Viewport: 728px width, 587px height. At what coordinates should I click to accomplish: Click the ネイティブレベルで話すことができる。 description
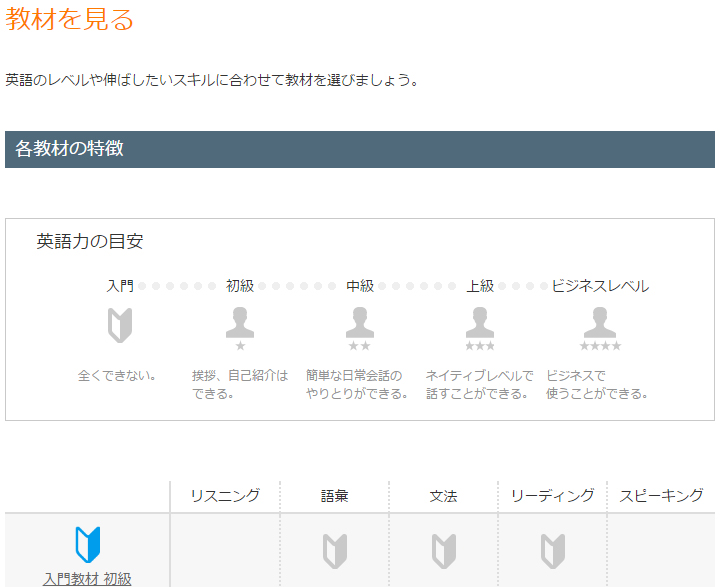pyautogui.click(x=479, y=385)
